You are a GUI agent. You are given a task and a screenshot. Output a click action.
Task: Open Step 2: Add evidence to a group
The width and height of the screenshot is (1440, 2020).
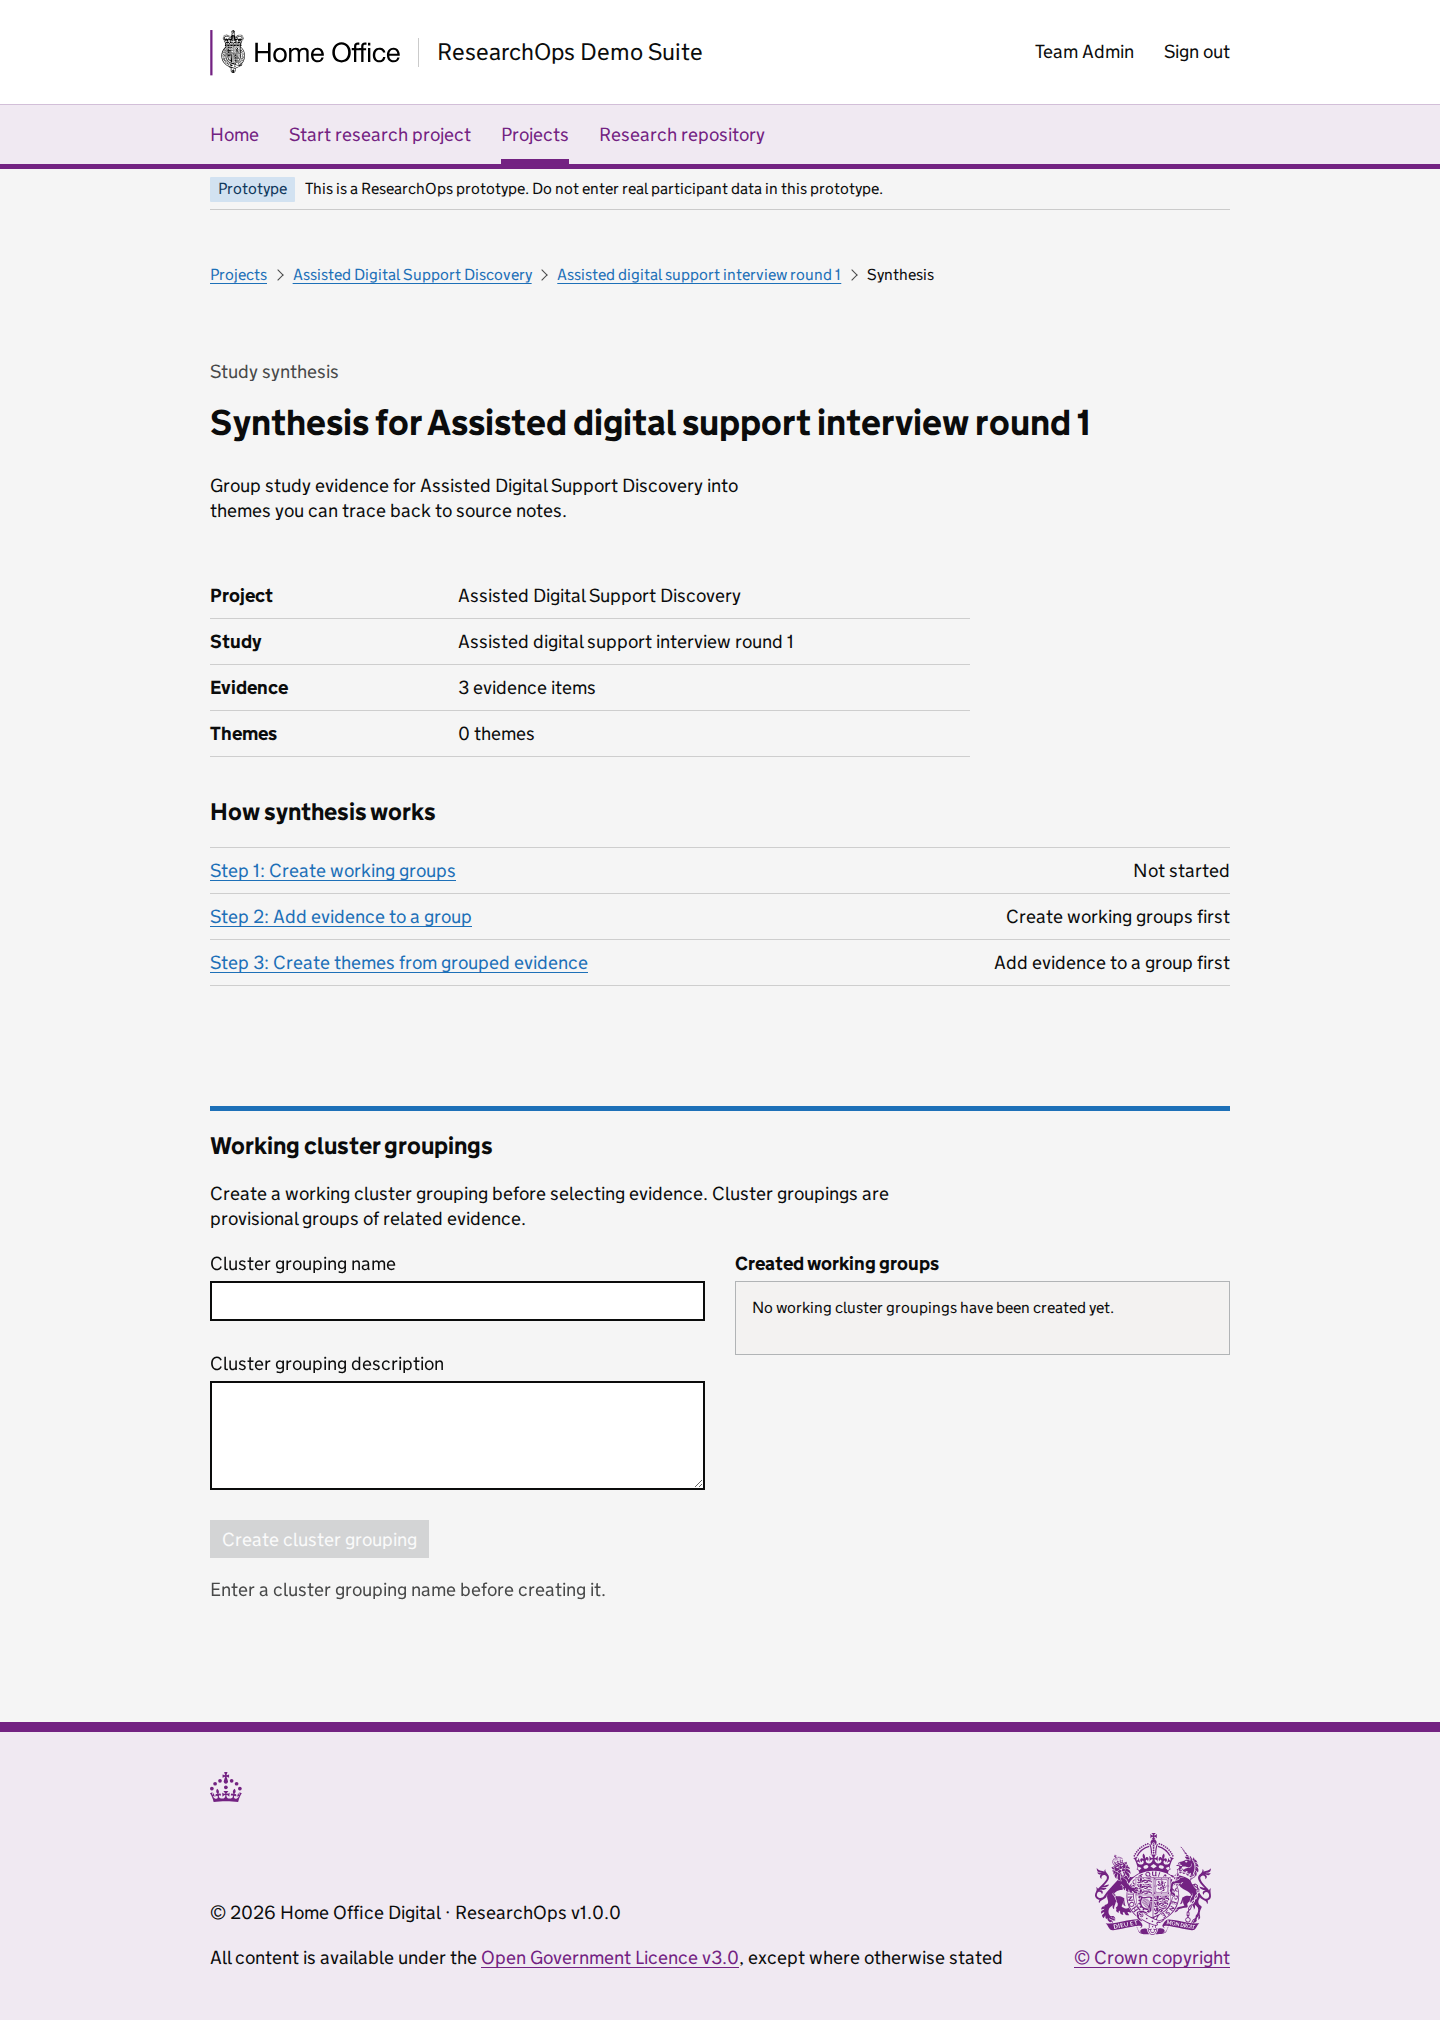tap(341, 917)
